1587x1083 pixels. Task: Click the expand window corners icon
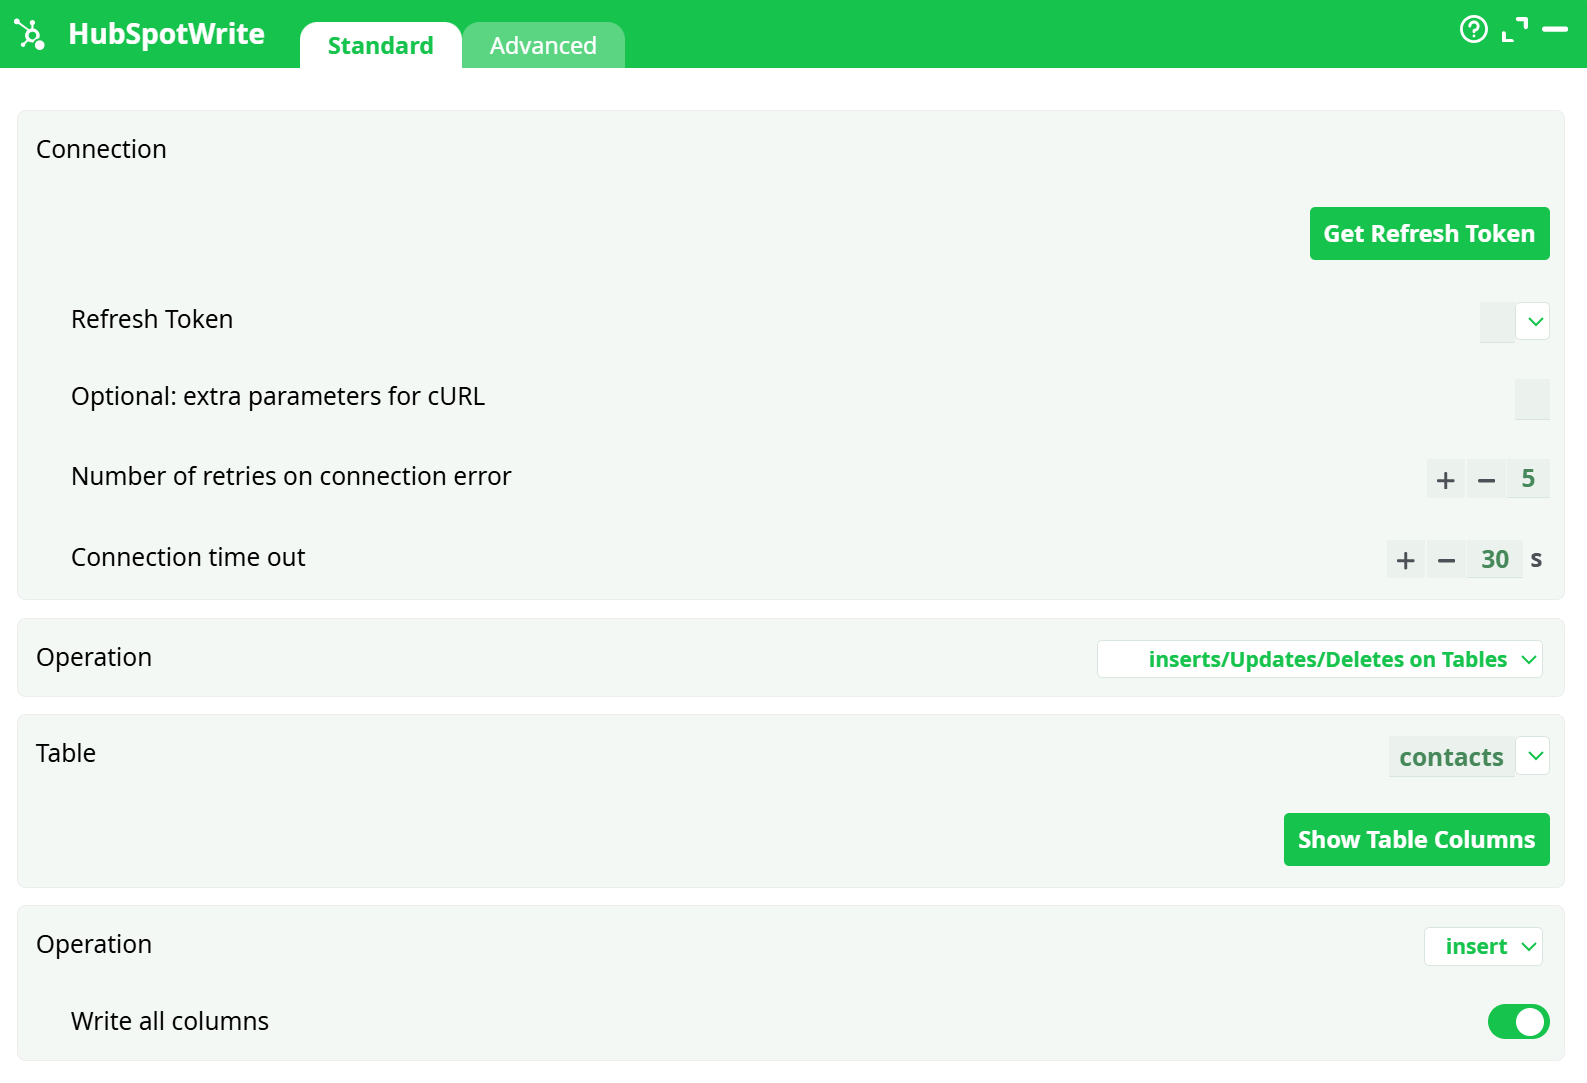(x=1515, y=30)
